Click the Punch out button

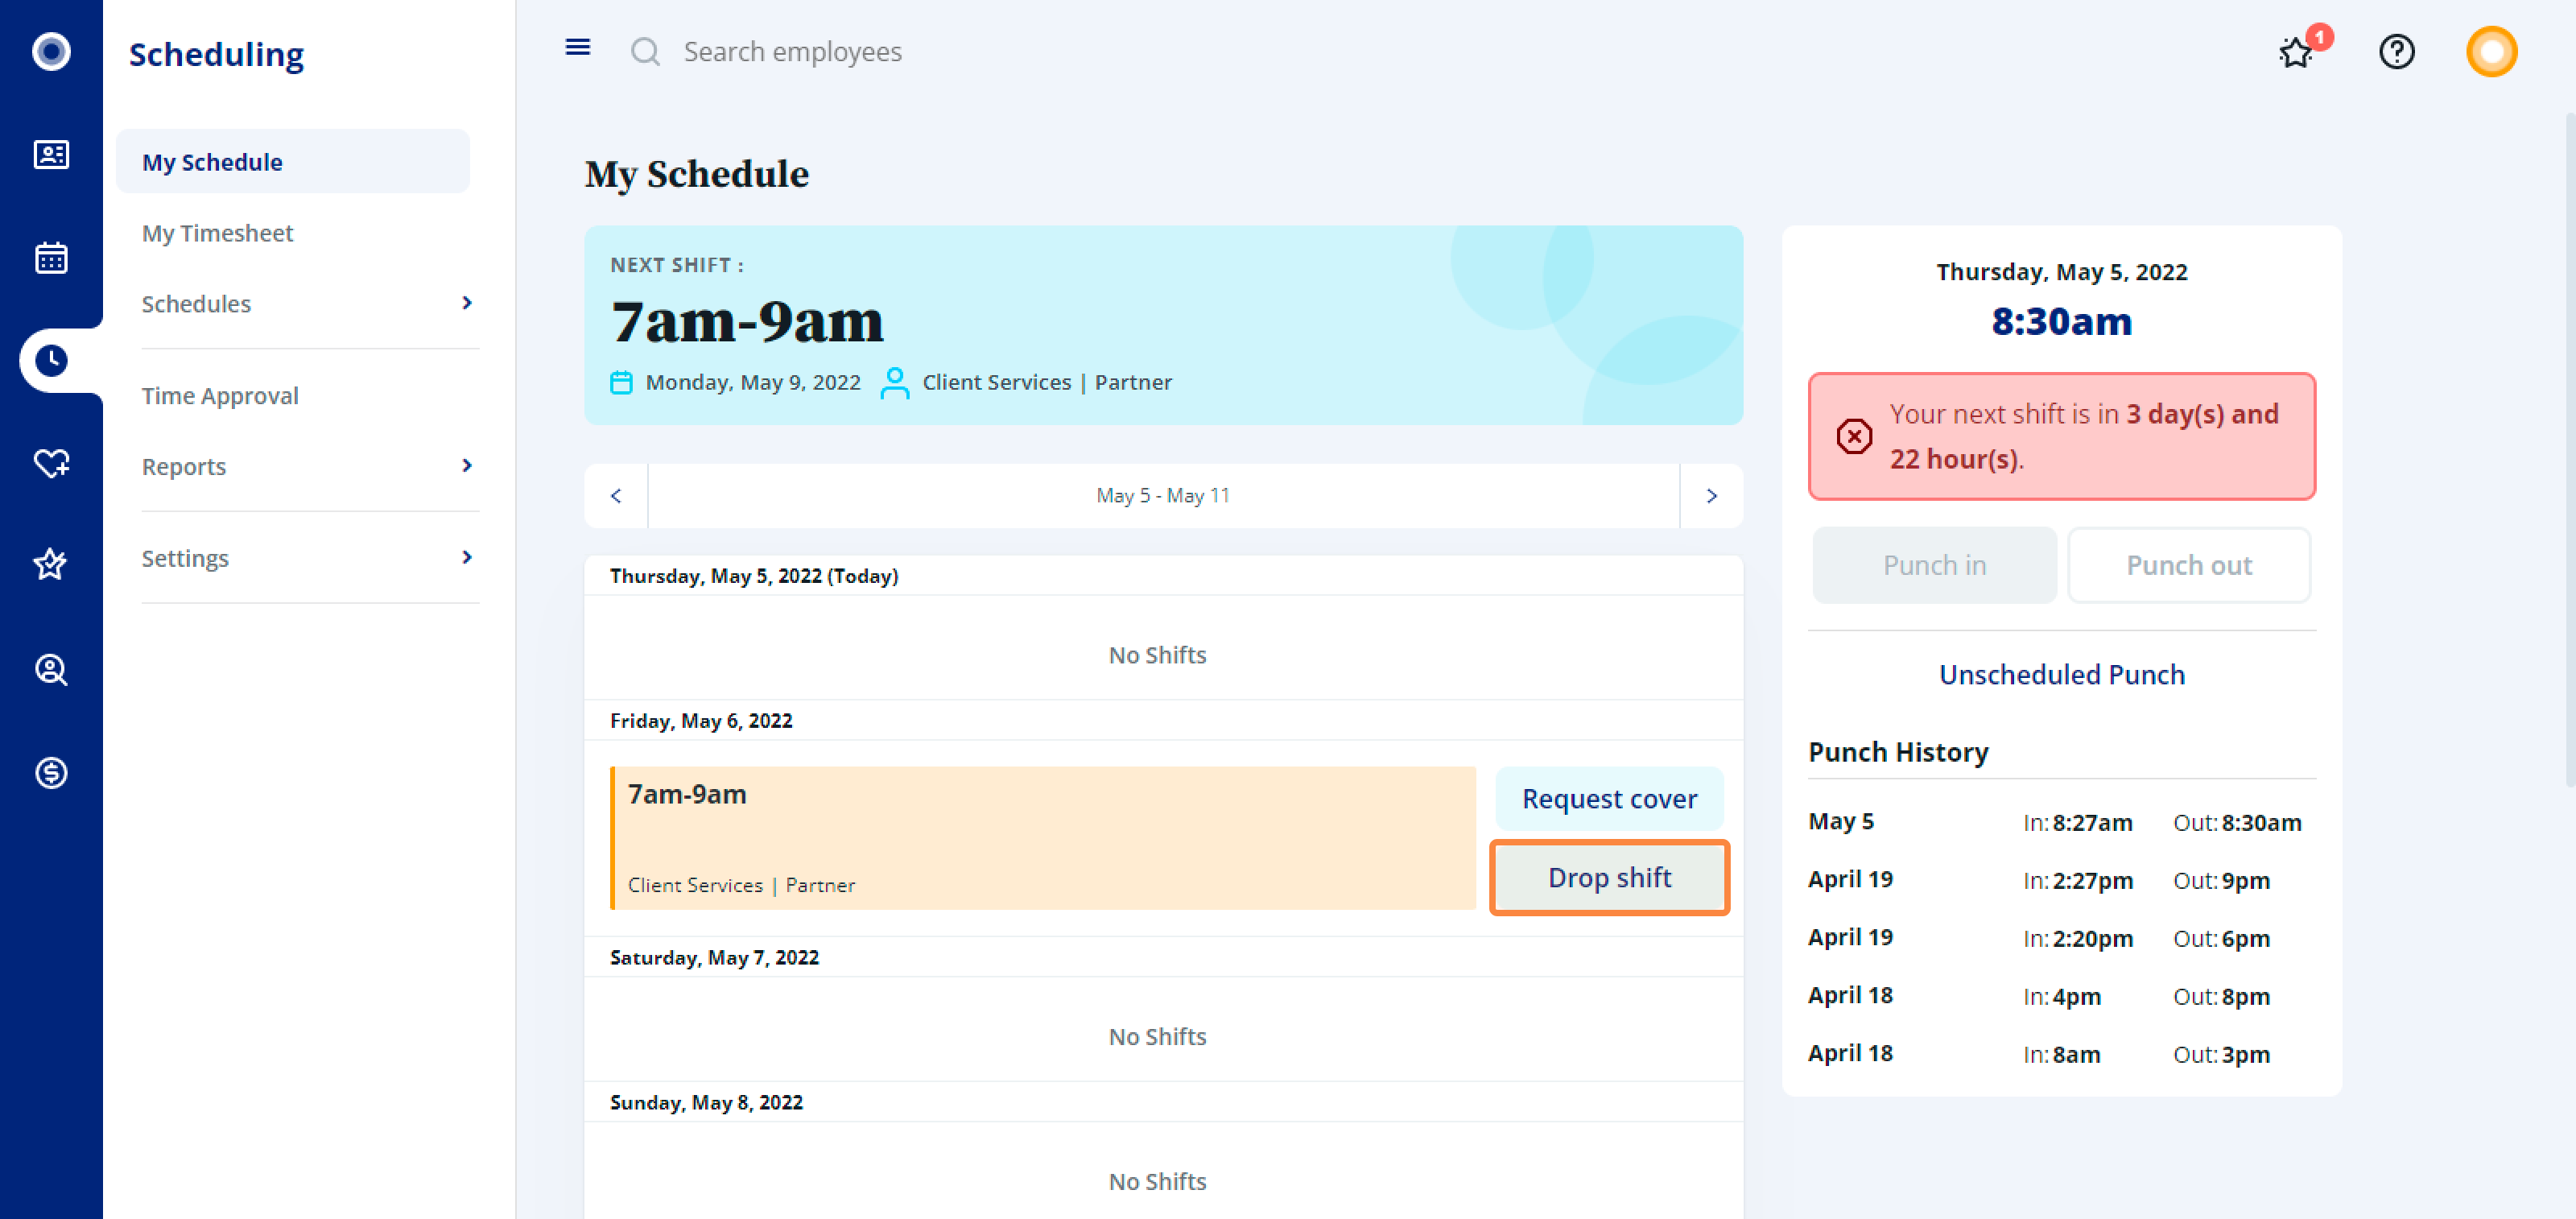[x=2189, y=565]
